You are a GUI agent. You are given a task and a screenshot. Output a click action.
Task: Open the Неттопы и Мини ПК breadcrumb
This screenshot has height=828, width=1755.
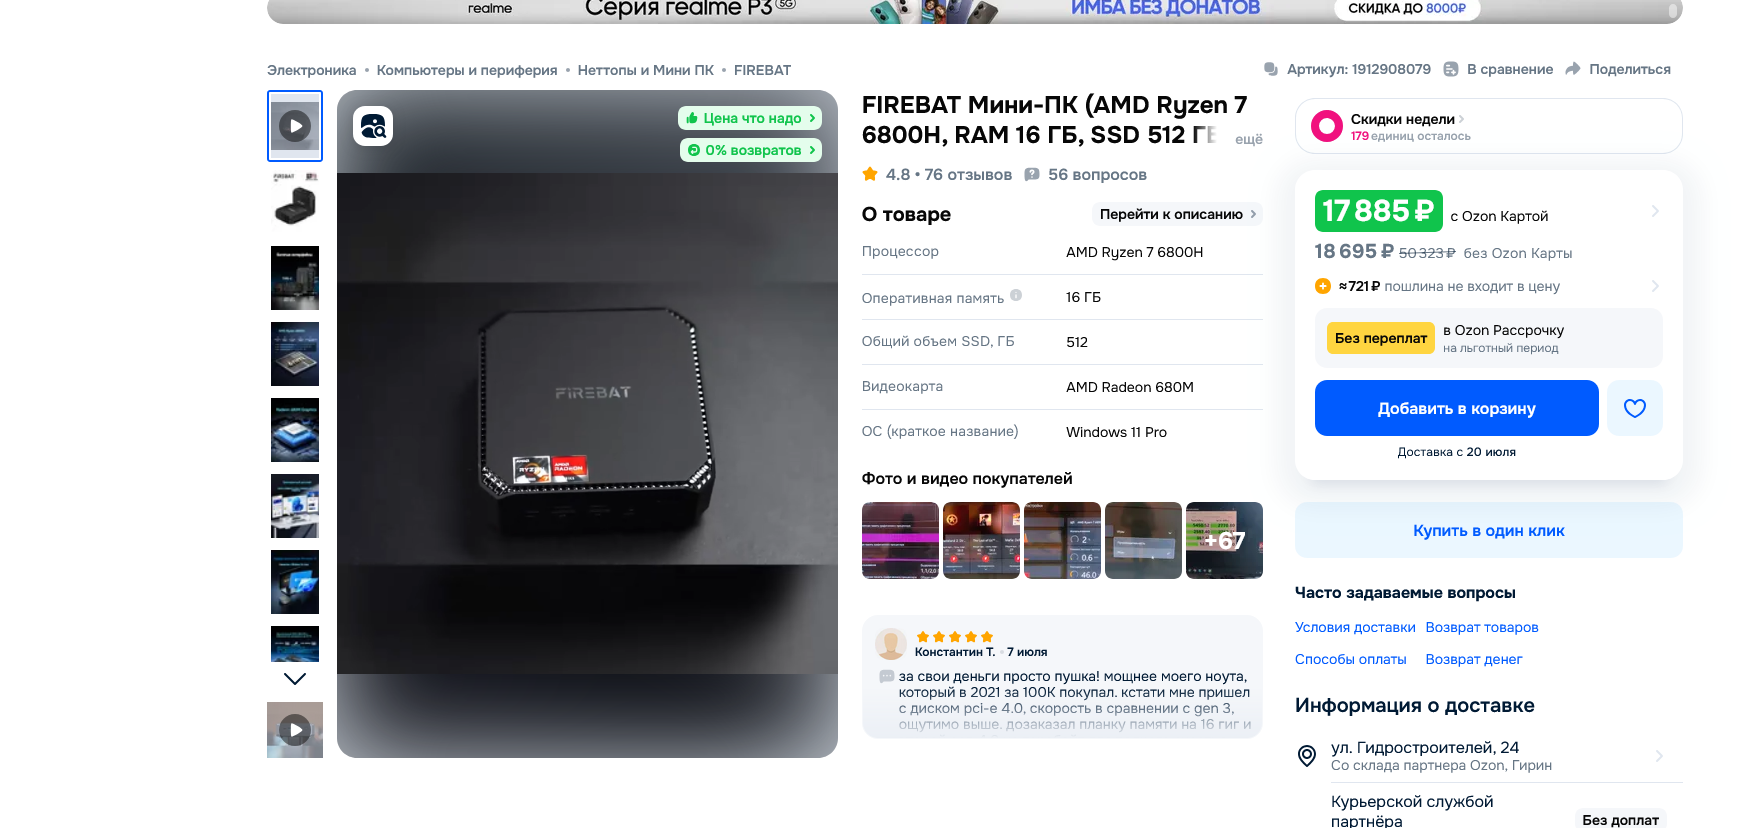tap(646, 70)
